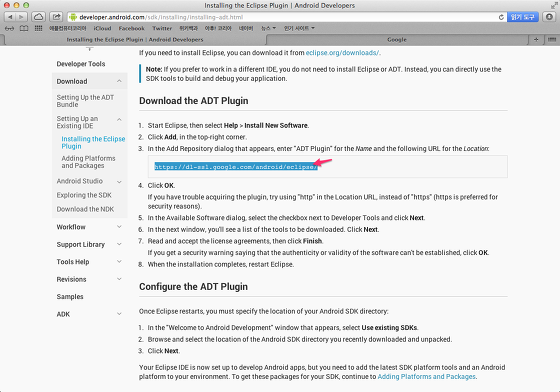Screen dimensions: 560x392
Task: Add a new tab with plus button
Action: [536, 39]
